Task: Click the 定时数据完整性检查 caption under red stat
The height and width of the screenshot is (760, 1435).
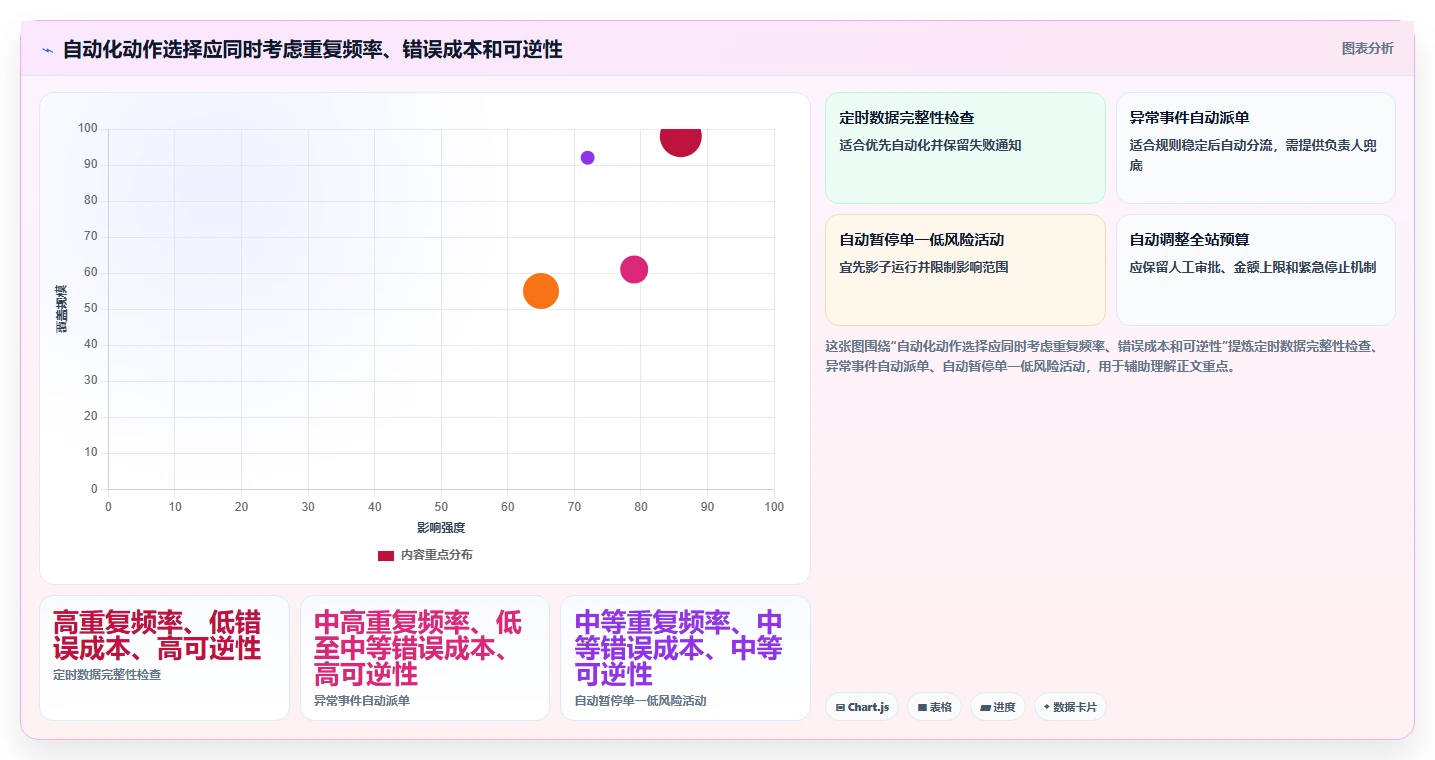Action: tap(107, 675)
